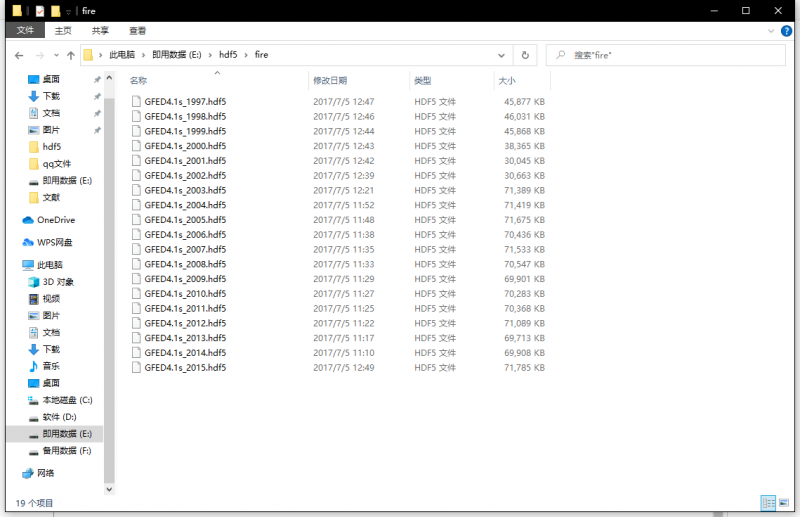
Task: Click the Back navigation arrow
Action: pos(19,55)
